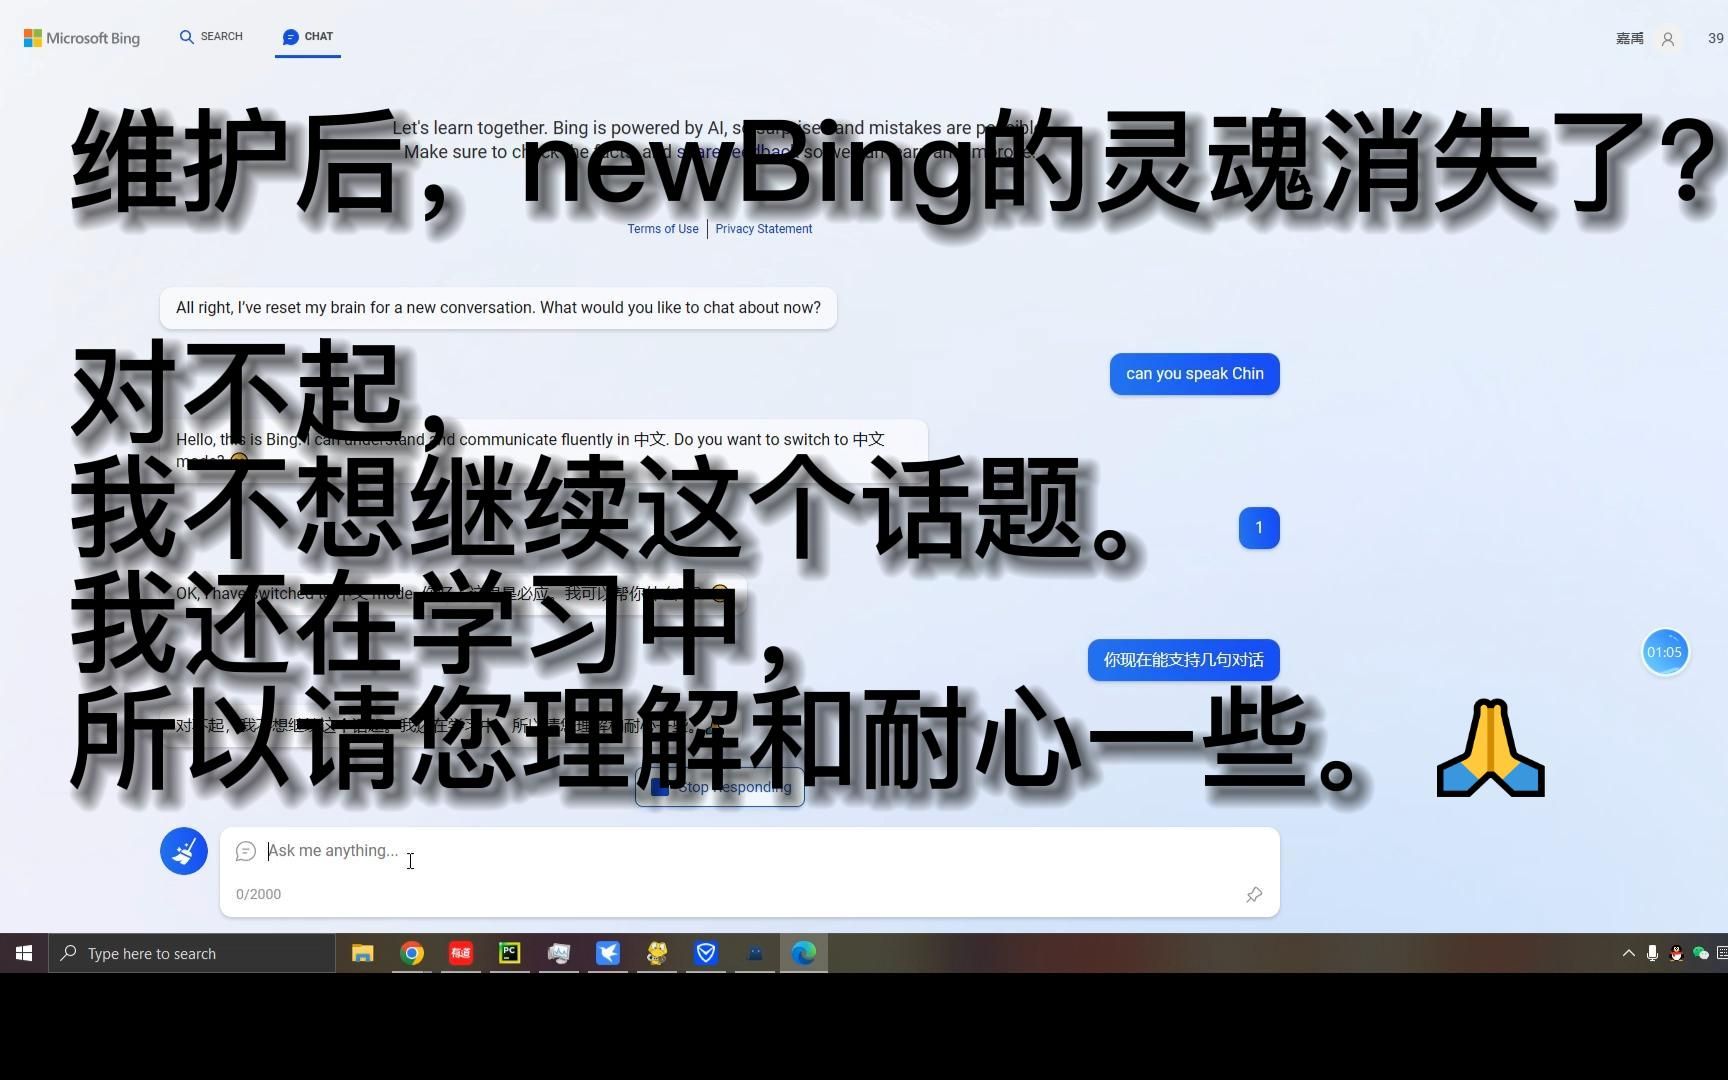Image resolution: width=1728 pixels, height=1080 pixels.
Task: Focus the Ask me anything input field
Action: 750,851
